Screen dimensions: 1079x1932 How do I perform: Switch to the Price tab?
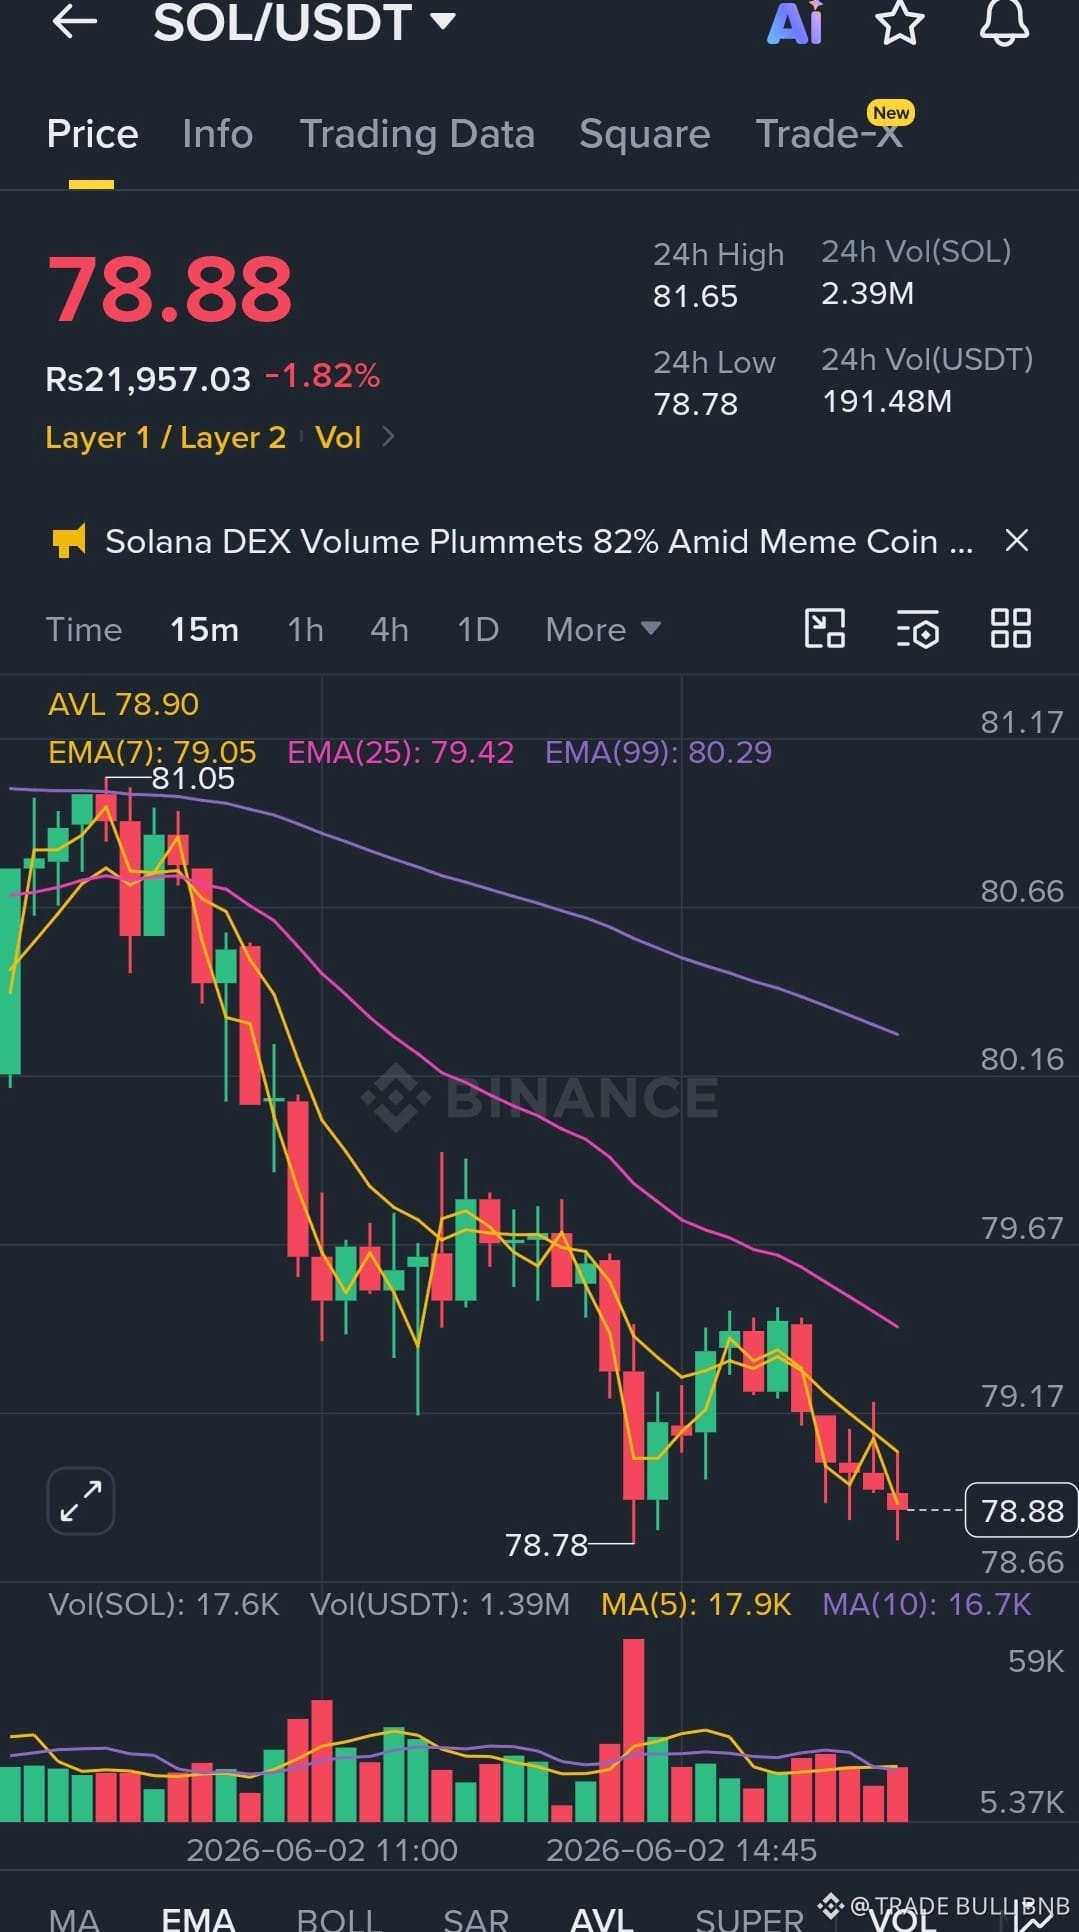[x=92, y=134]
